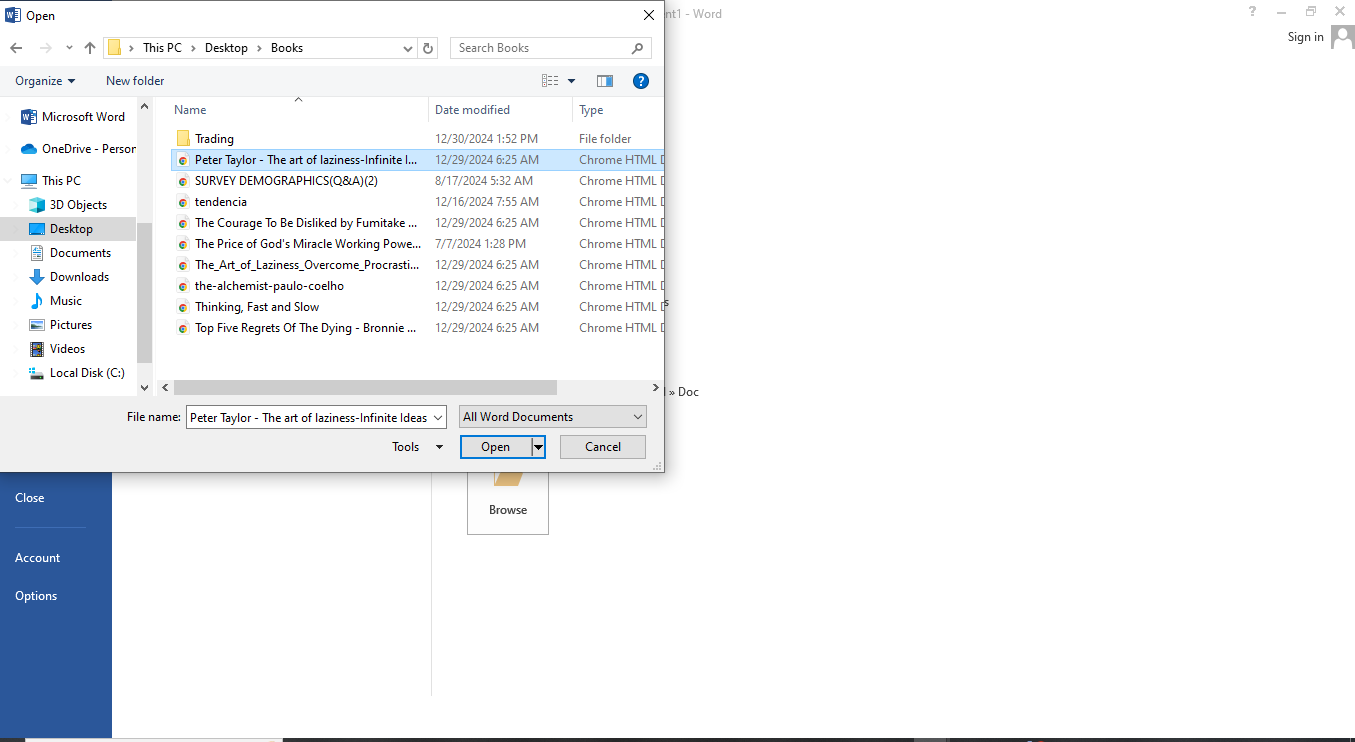
Task: Sort files by Date modified column
Action: (x=472, y=110)
